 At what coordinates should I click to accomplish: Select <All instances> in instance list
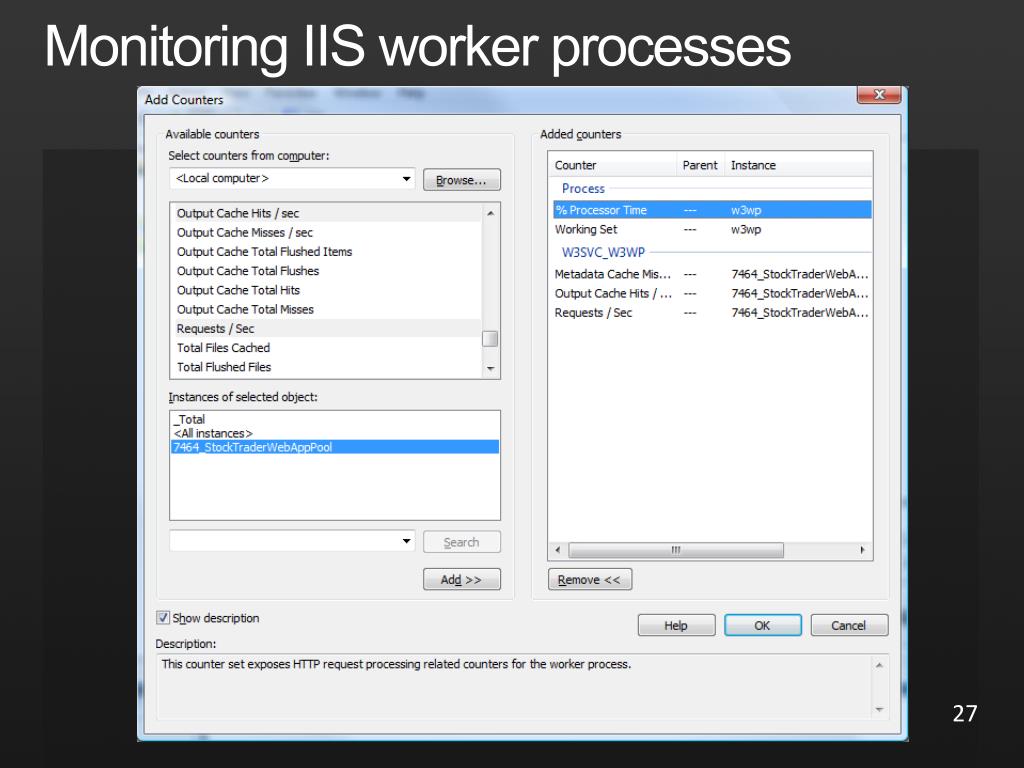click(x=213, y=433)
